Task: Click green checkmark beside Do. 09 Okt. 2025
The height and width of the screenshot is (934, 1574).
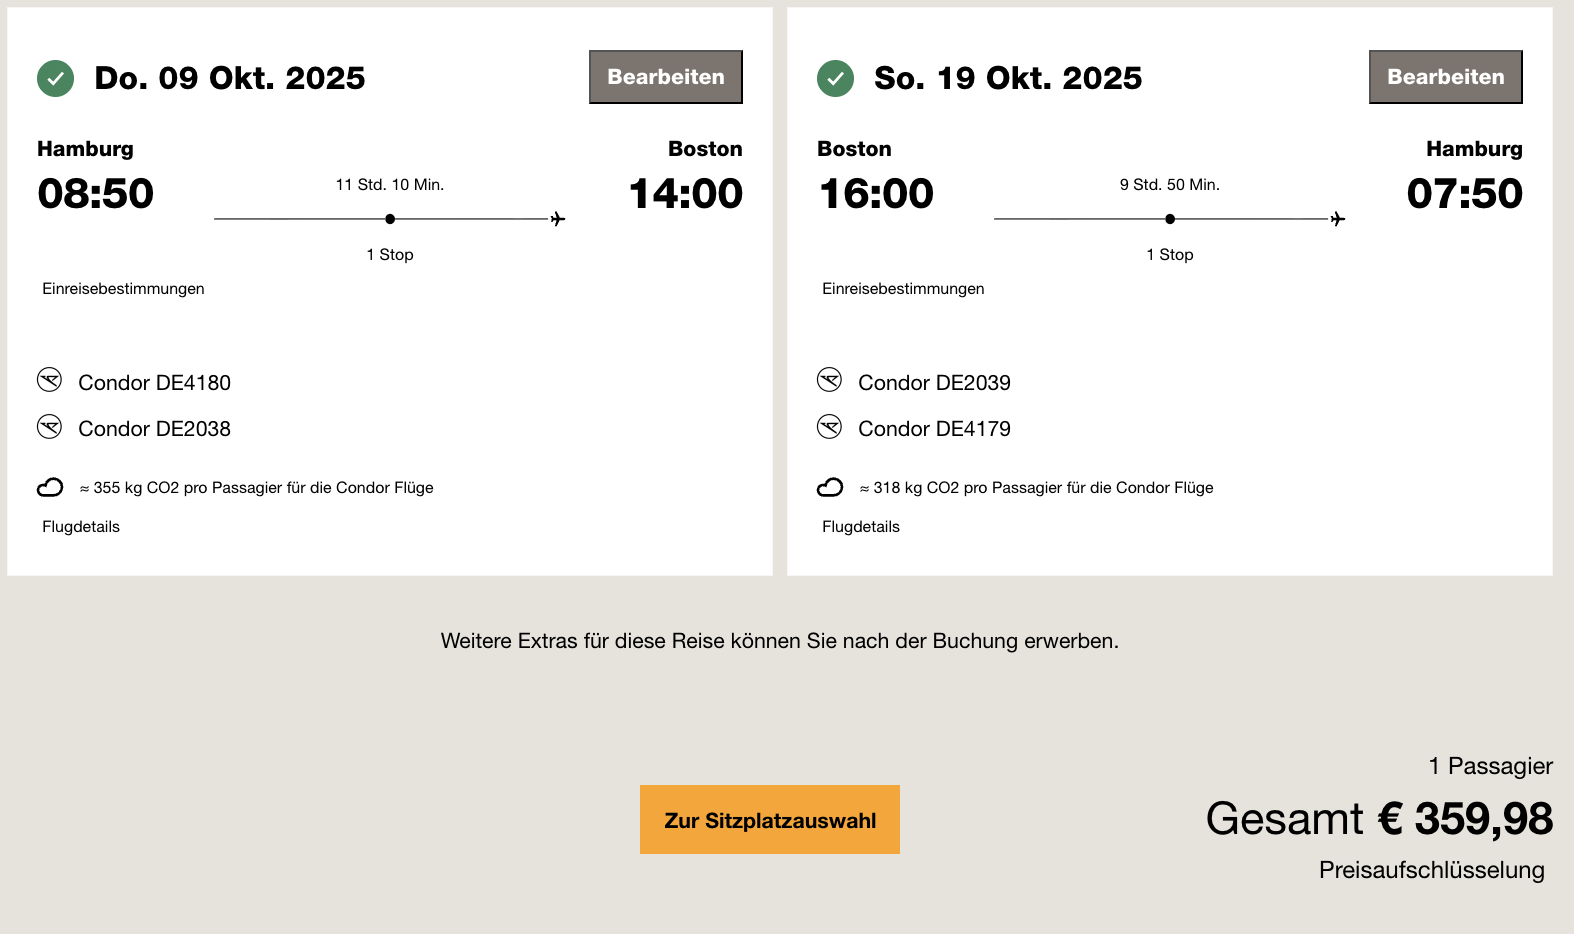Action: pyautogui.click(x=55, y=78)
